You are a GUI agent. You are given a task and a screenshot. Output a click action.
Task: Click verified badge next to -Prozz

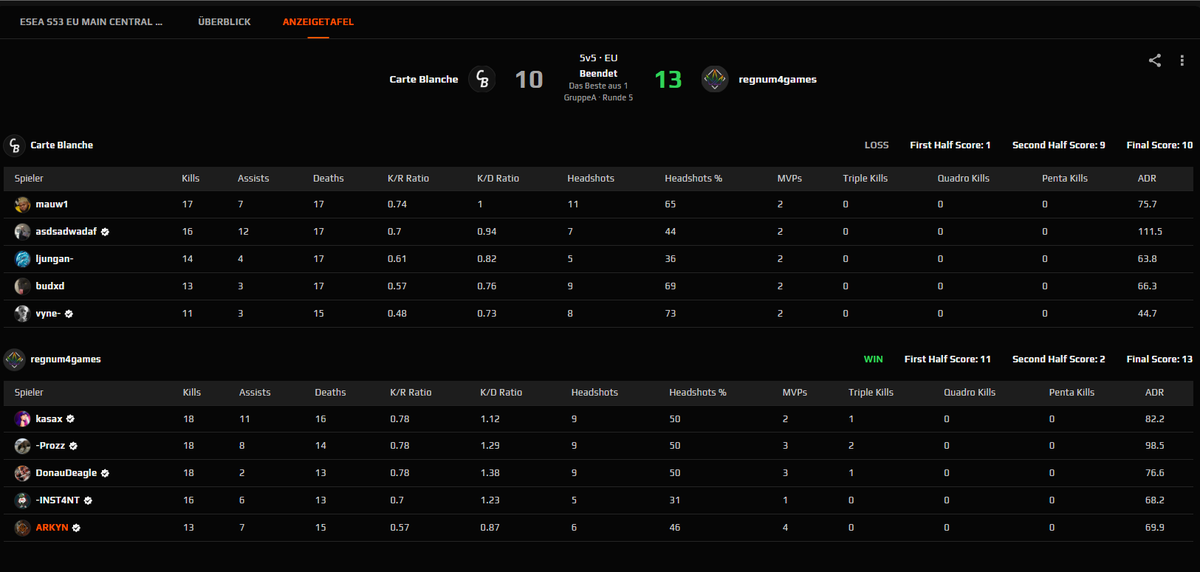coord(74,445)
